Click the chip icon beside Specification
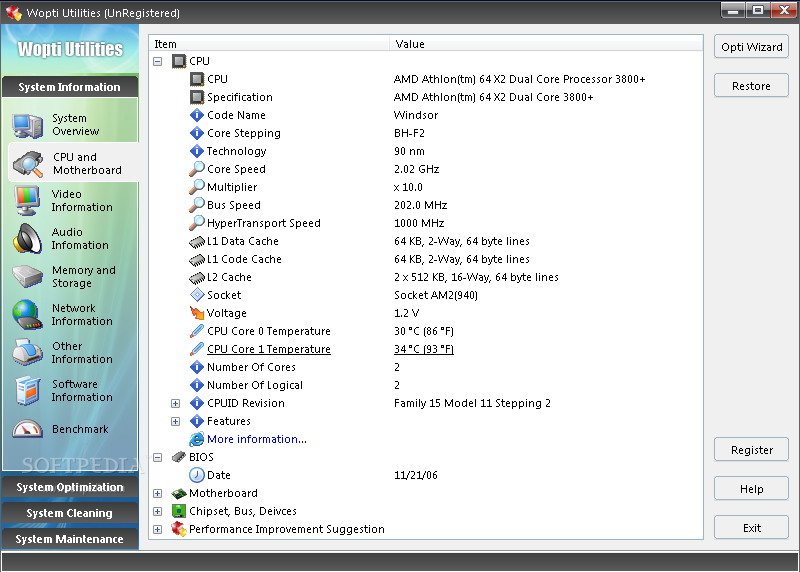 pyautogui.click(x=196, y=97)
